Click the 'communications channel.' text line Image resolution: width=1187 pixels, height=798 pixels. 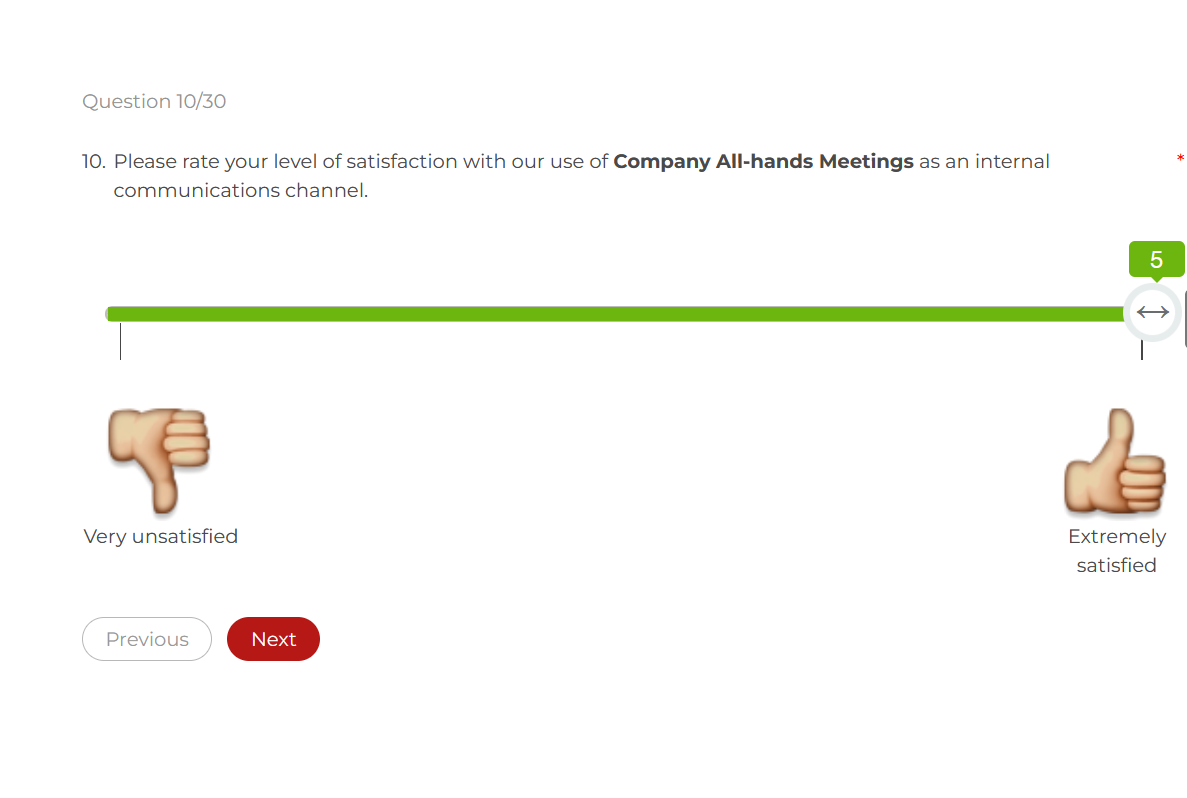[241, 190]
